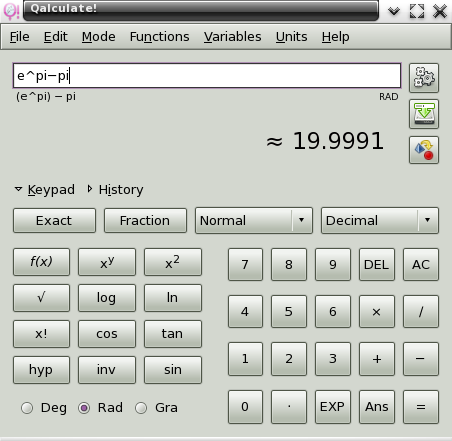The width and height of the screenshot is (452, 441).
Task: Click inside the e^pi−pi expression field
Action: pos(207,76)
